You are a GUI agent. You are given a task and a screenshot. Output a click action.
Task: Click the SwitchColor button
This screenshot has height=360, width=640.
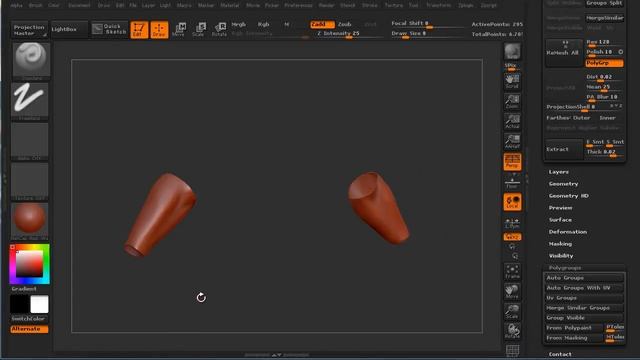29,318
